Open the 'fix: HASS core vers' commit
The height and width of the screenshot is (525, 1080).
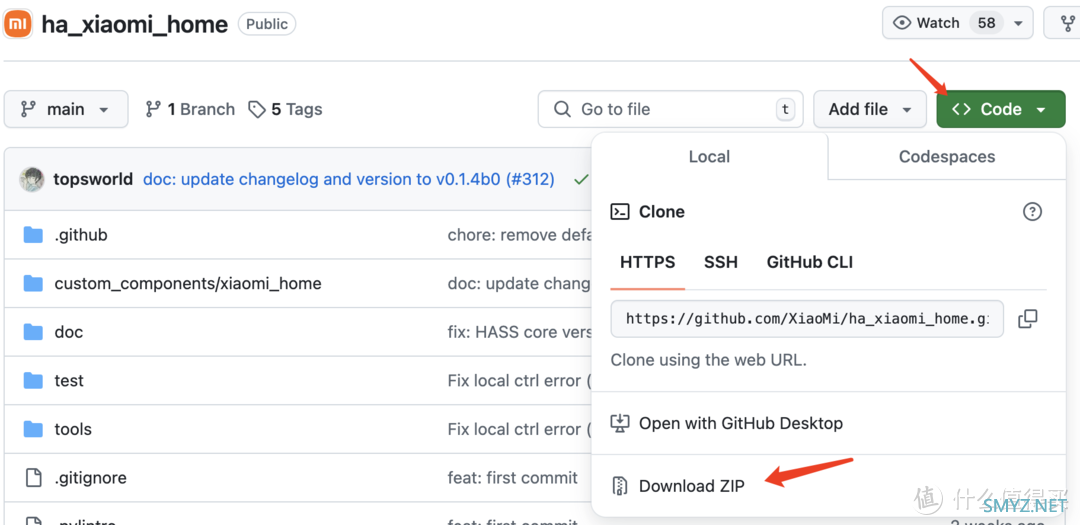(519, 332)
